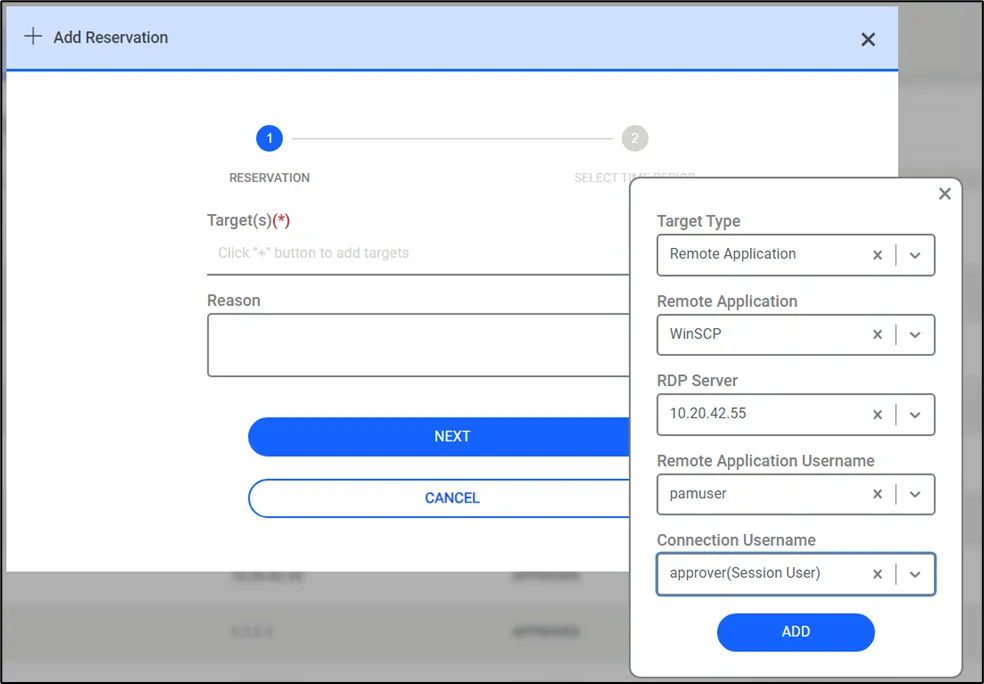Select step 1 Reservation circle
Viewport: 984px width, 684px height.
(269, 138)
